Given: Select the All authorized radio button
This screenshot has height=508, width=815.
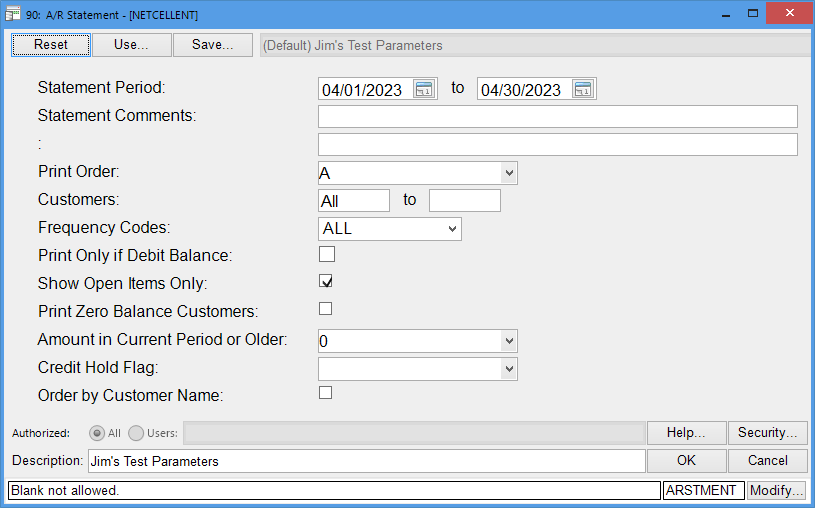Looking at the screenshot, I should point(97,433).
